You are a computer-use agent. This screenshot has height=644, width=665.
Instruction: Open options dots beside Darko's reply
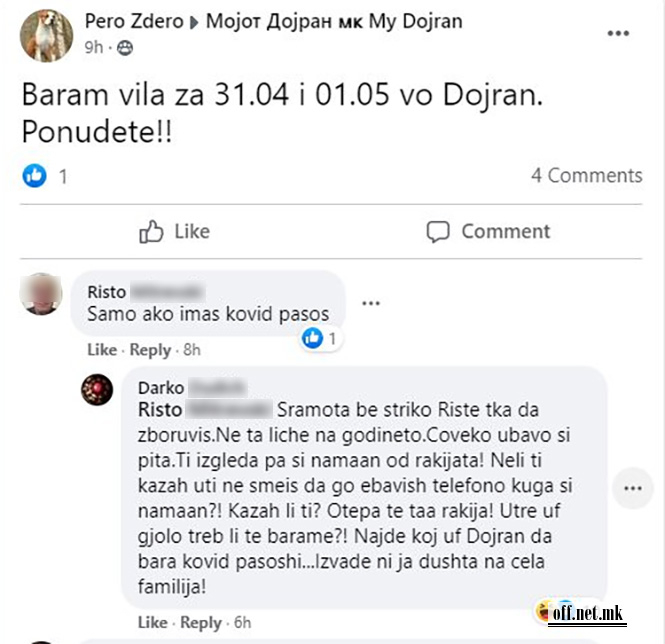click(633, 488)
